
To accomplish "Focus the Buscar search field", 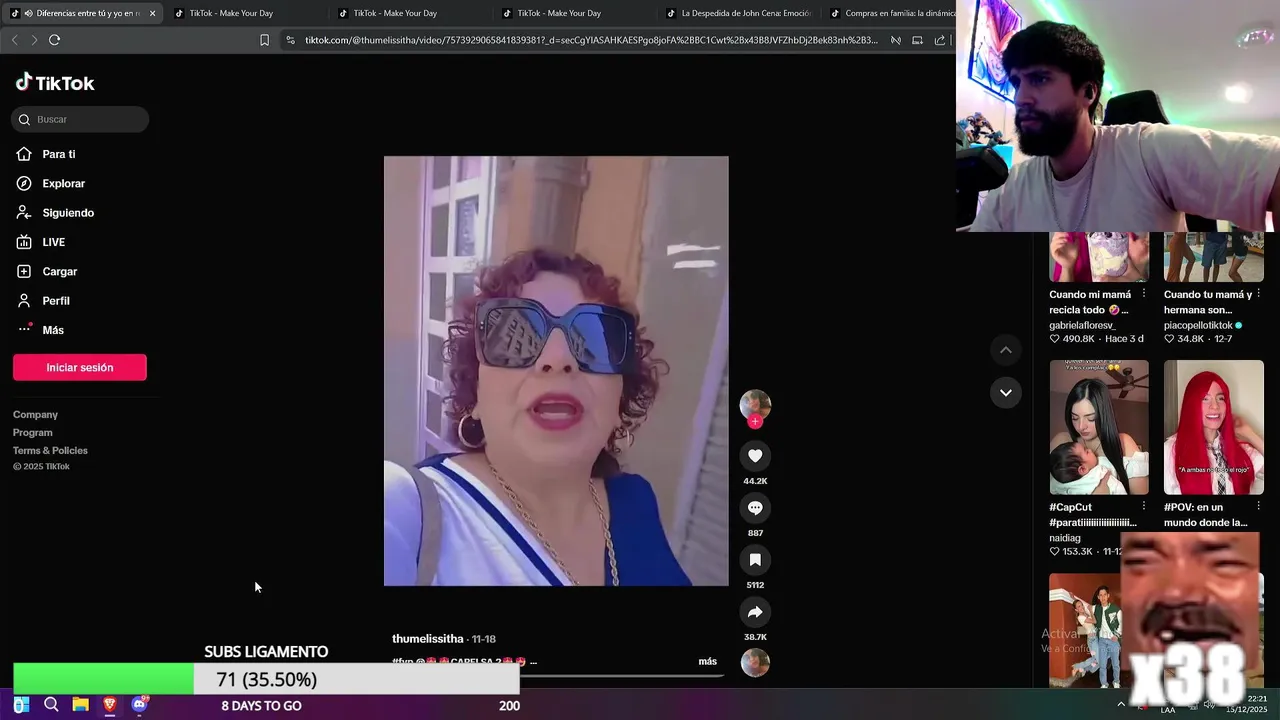I will tap(80, 119).
